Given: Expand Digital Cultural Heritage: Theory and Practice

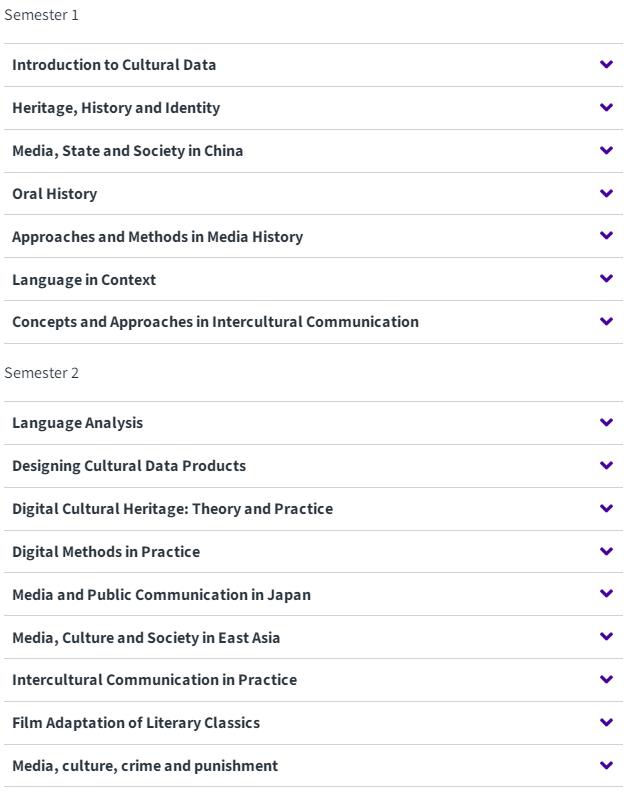Looking at the screenshot, I should click(x=313, y=508).
